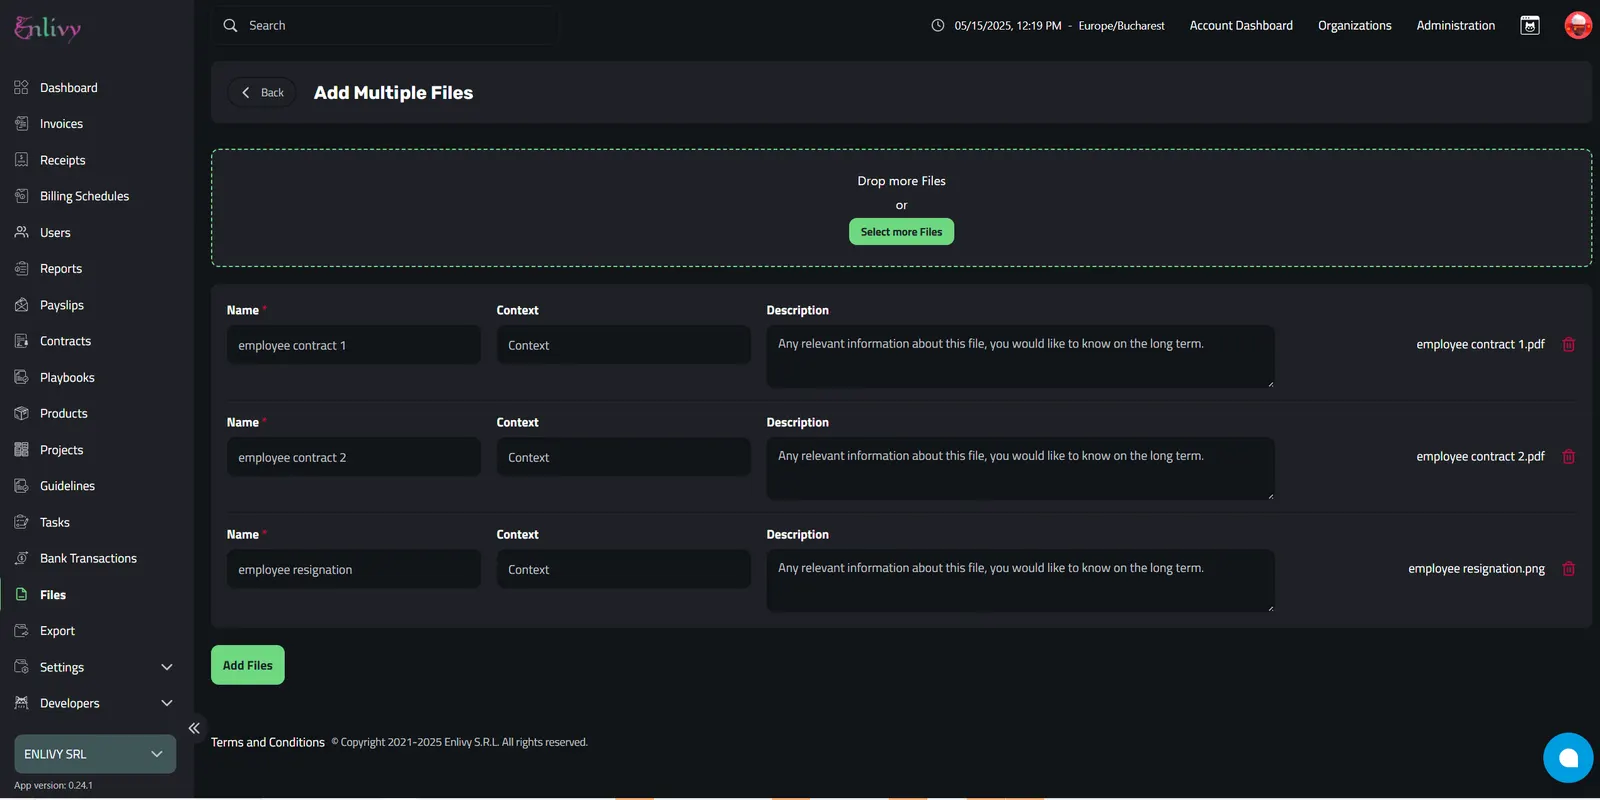
Task: Go to Invoices in sidebar
Action: point(61,124)
